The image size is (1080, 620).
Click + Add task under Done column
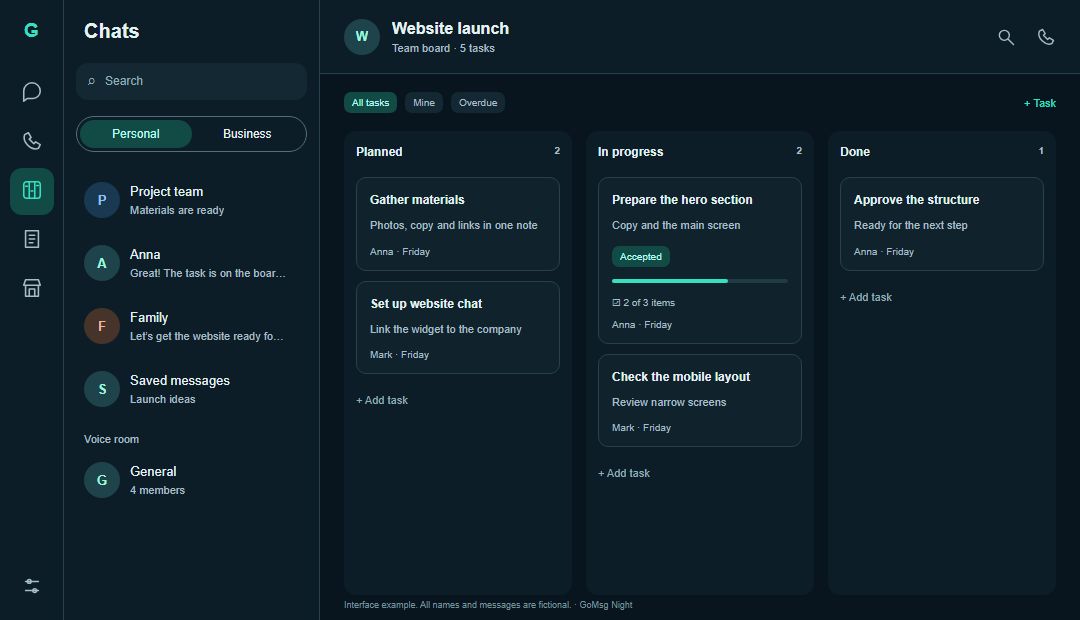[866, 297]
